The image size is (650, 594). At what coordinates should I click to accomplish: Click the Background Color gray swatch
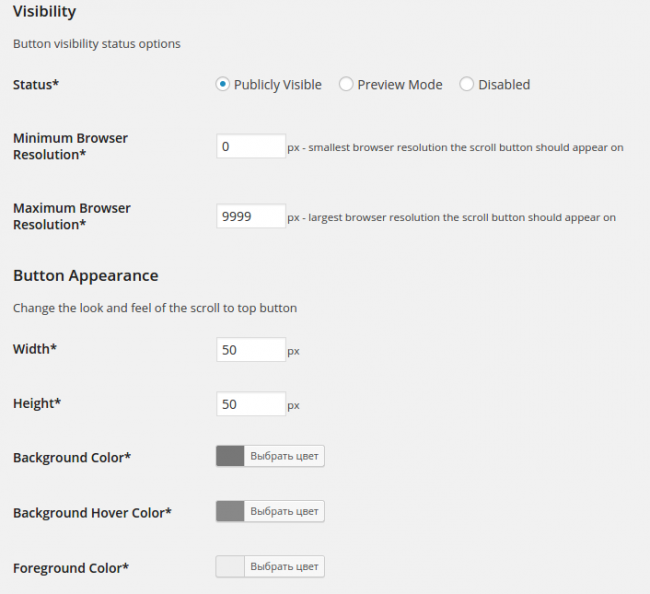point(231,457)
